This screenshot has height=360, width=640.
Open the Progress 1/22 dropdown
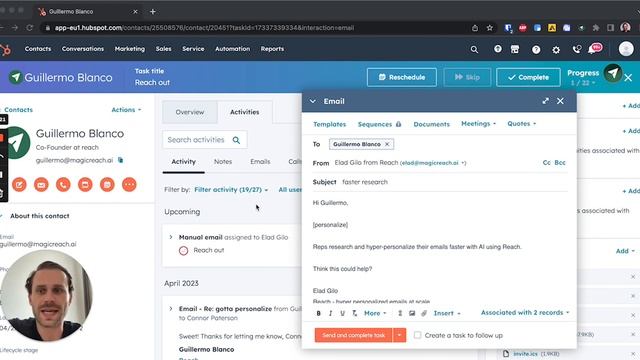(582, 83)
